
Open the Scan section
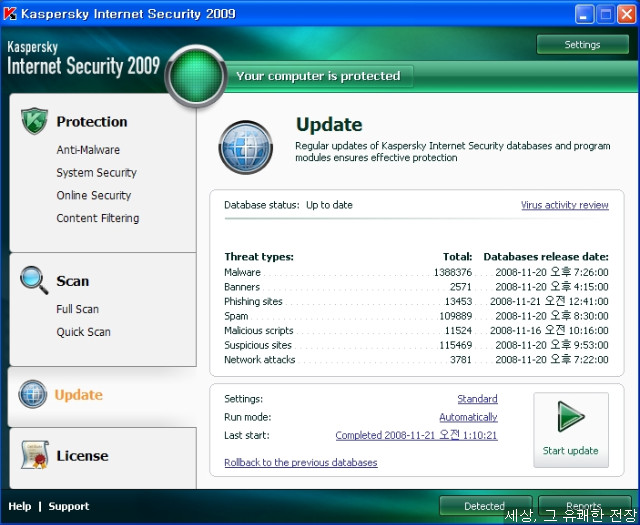click(73, 281)
